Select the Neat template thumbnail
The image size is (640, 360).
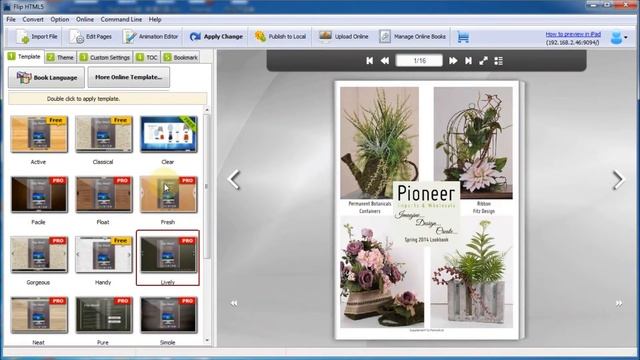[39, 315]
